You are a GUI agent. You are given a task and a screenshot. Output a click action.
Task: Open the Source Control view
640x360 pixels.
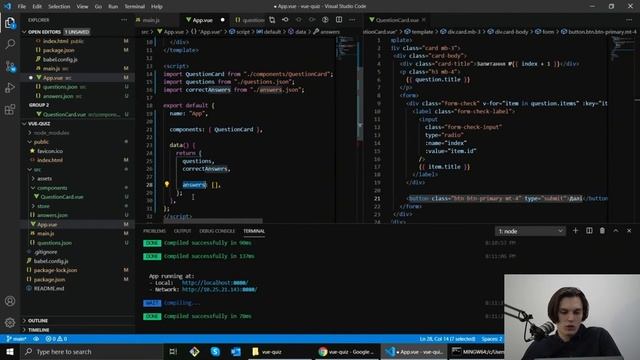(10, 66)
